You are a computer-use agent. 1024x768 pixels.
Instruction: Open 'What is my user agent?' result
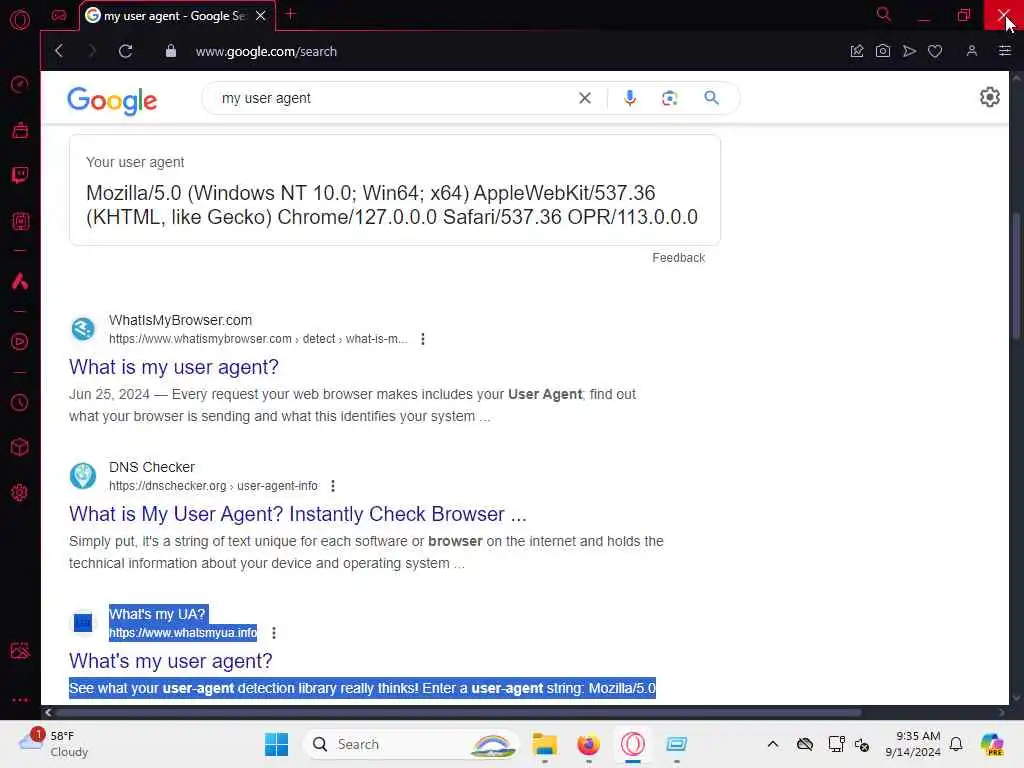point(174,366)
